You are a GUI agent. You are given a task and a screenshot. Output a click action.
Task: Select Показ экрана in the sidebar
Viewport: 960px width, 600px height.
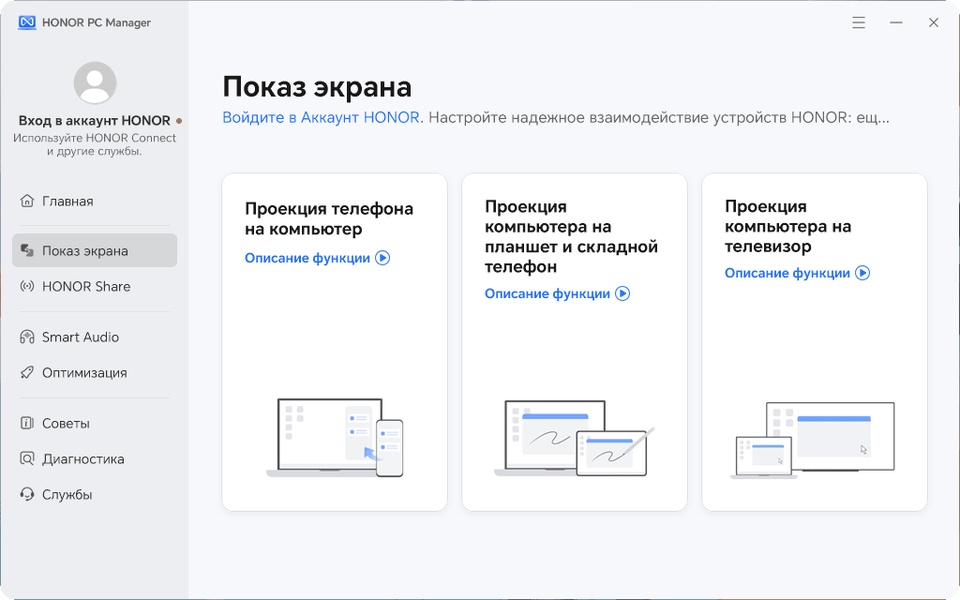(x=95, y=250)
